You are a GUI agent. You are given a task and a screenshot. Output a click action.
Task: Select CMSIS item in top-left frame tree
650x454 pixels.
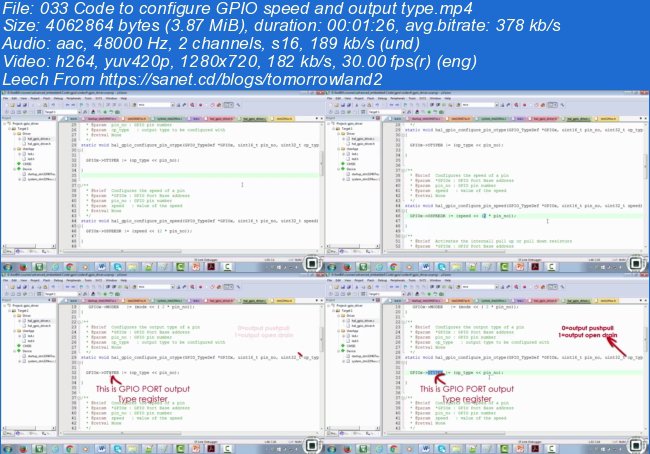click(27, 164)
